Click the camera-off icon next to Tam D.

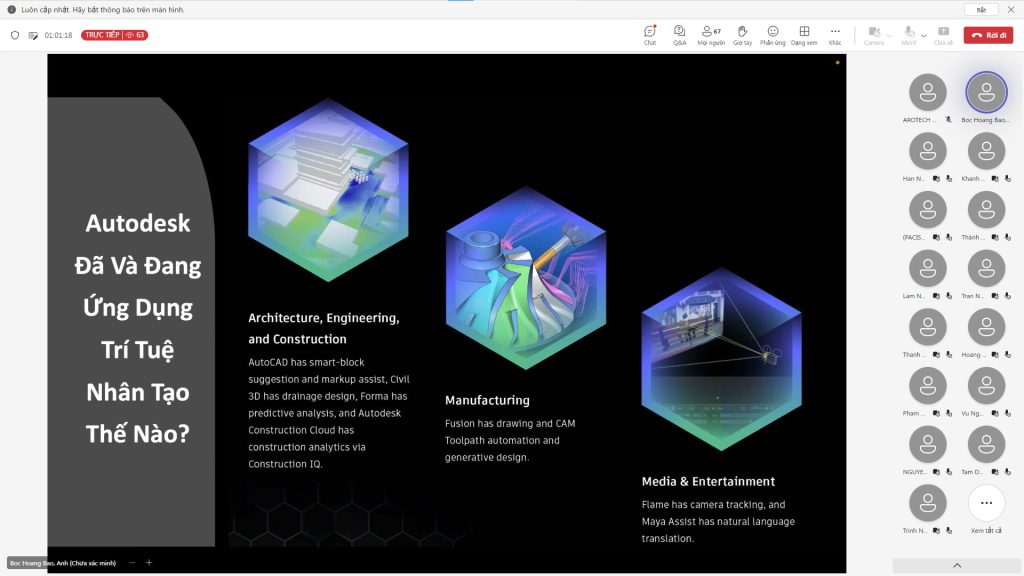pyautogui.click(x=995, y=473)
